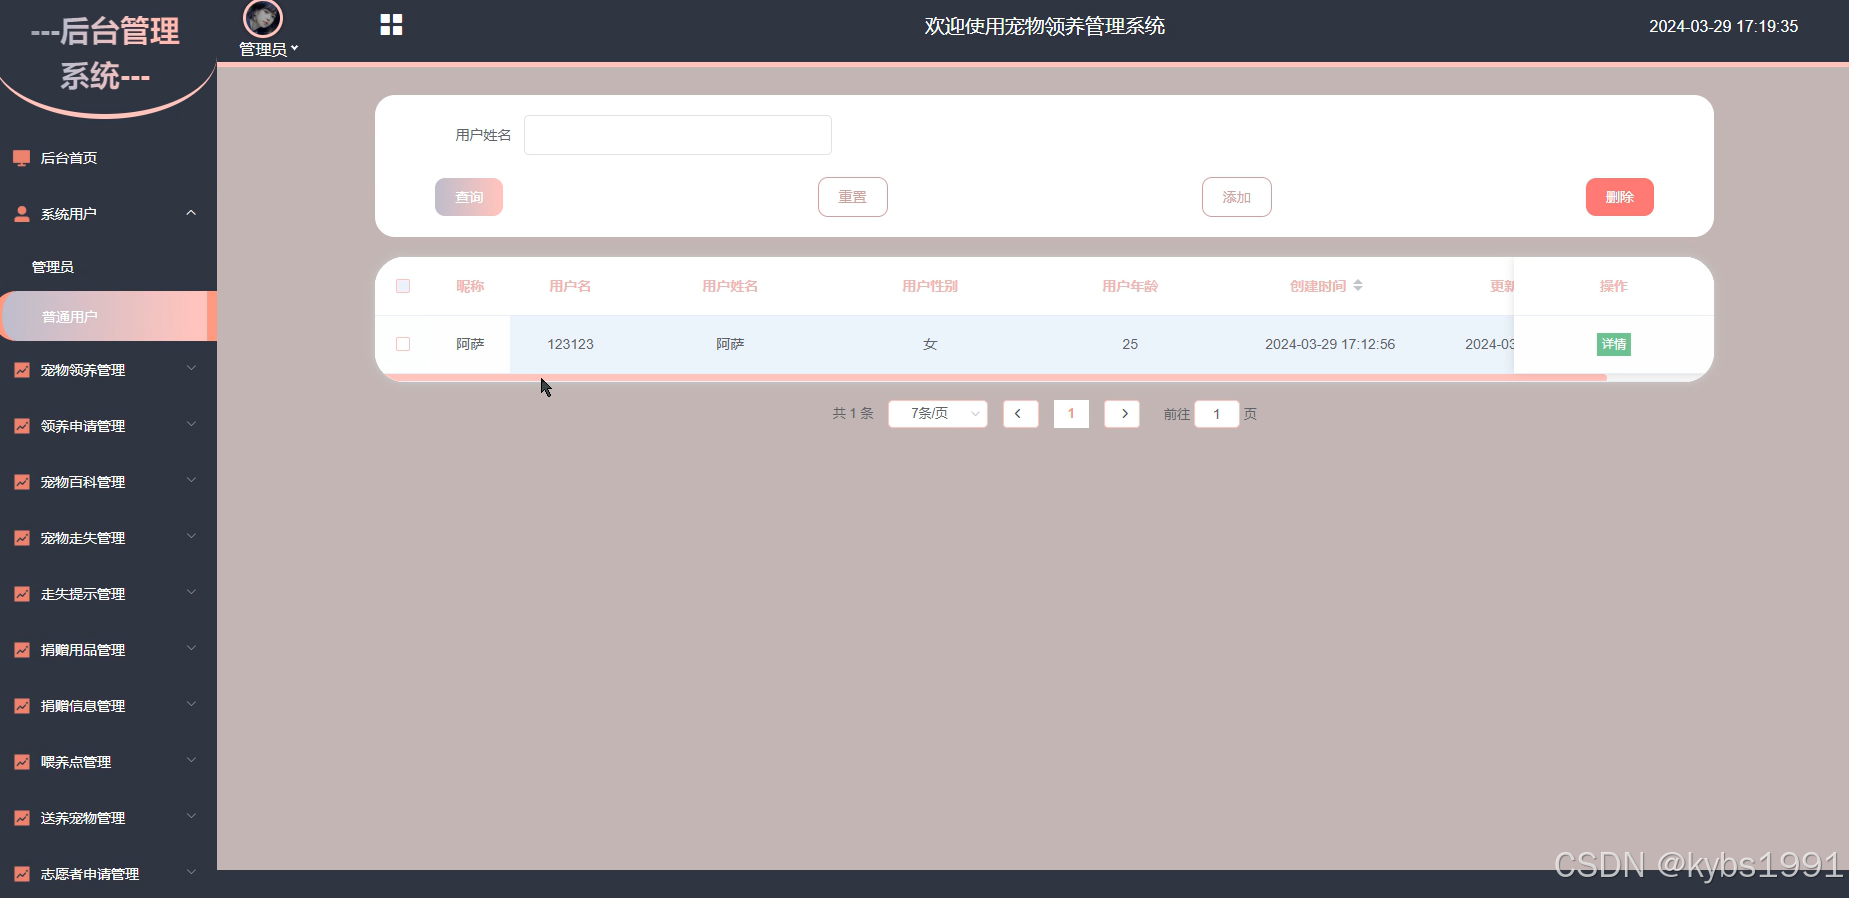Expand 送养宠物管理 chevron
Viewport: 1849px width, 898px height.
point(191,817)
